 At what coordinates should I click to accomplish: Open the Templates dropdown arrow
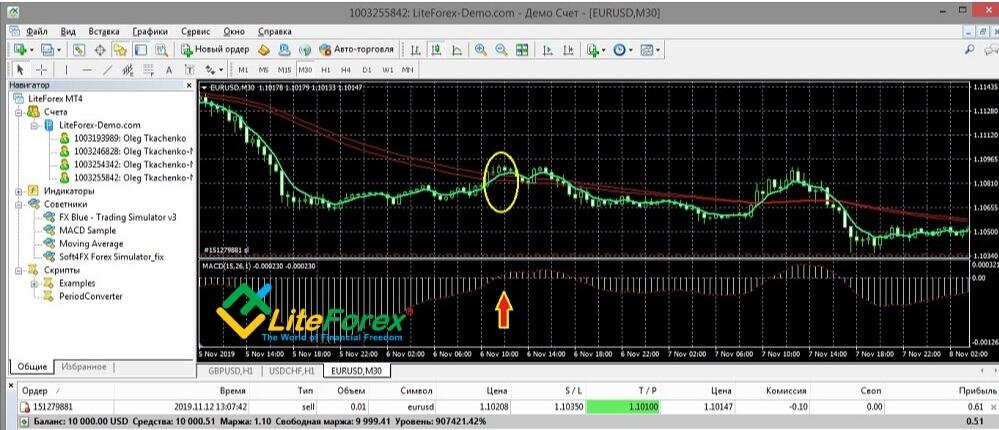(658, 50)
